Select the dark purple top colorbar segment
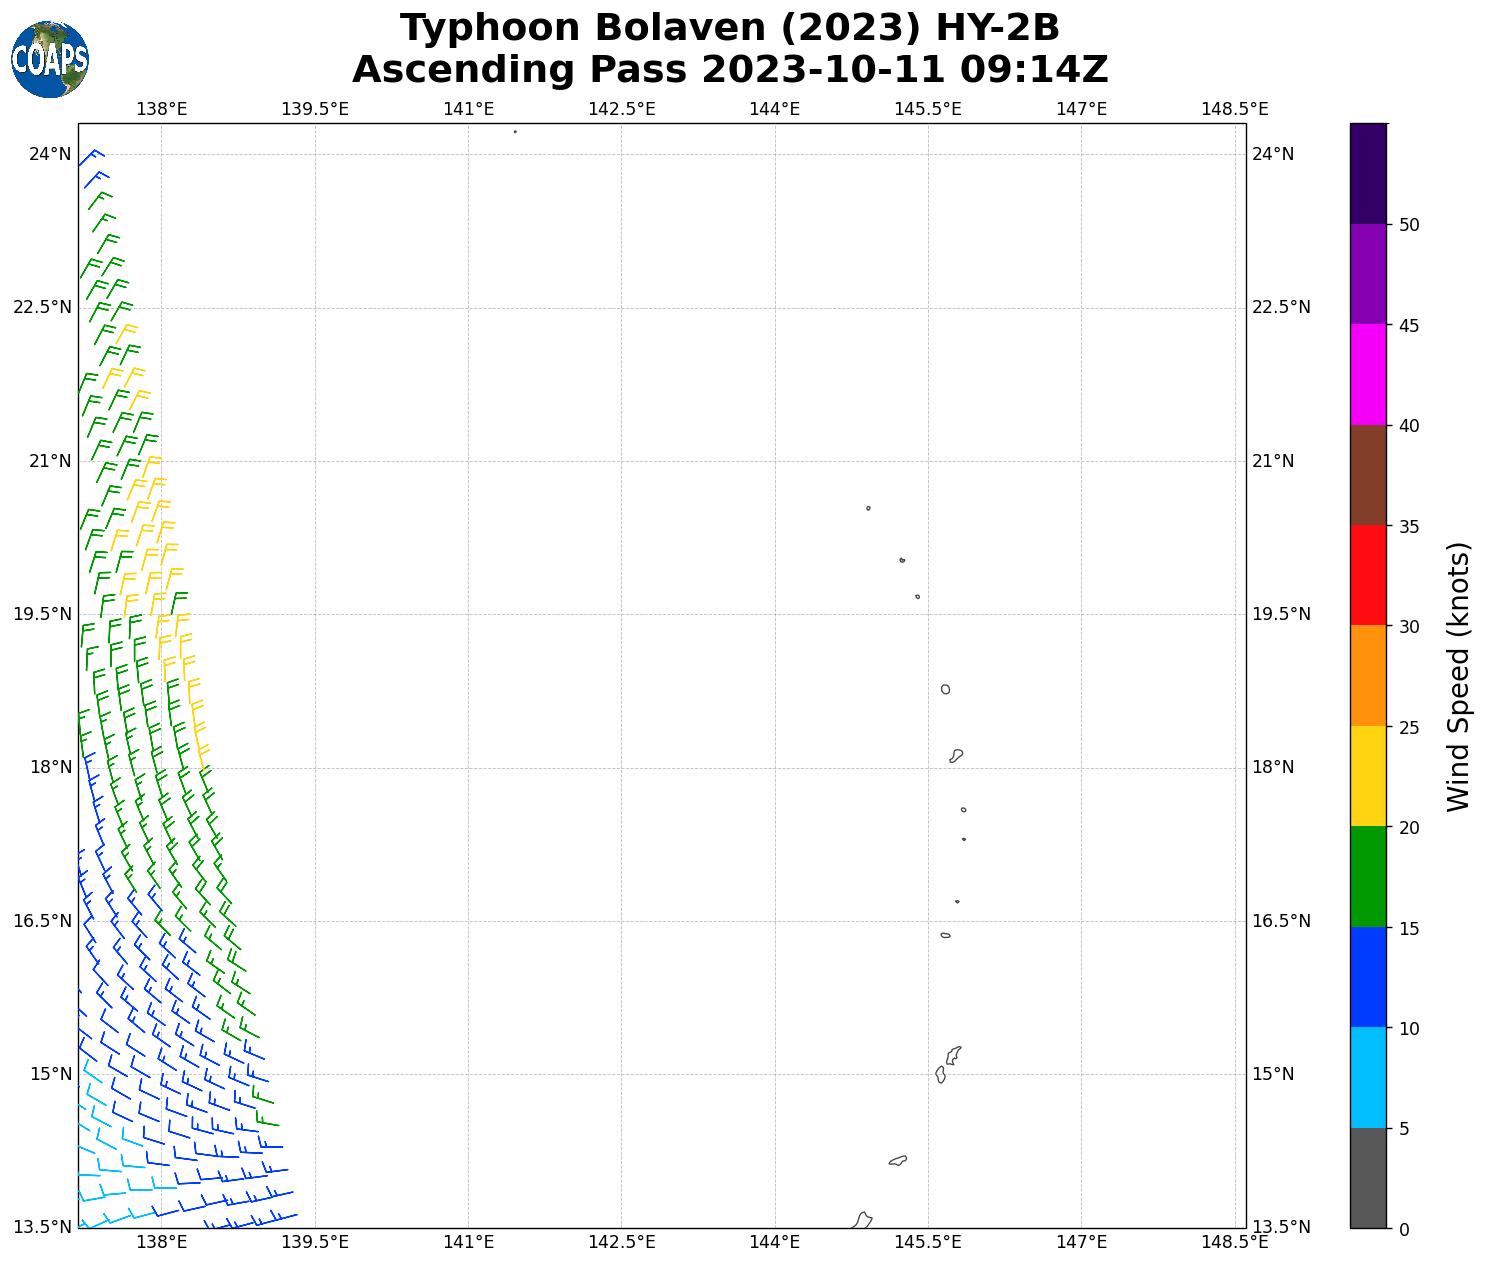This screenshot has height=1264, width=1487. coord(1367,173)
